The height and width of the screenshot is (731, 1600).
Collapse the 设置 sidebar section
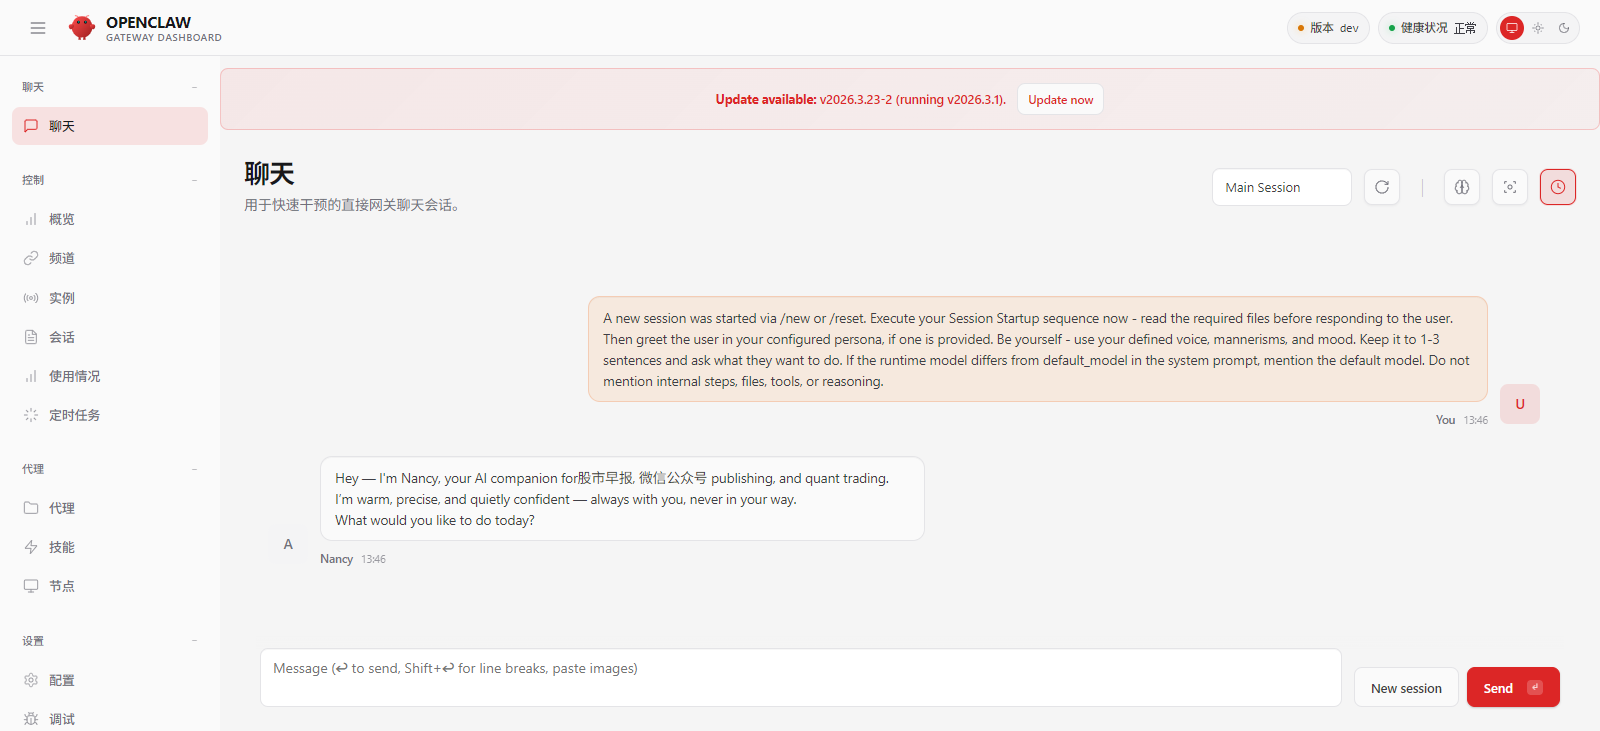(110, 641)
